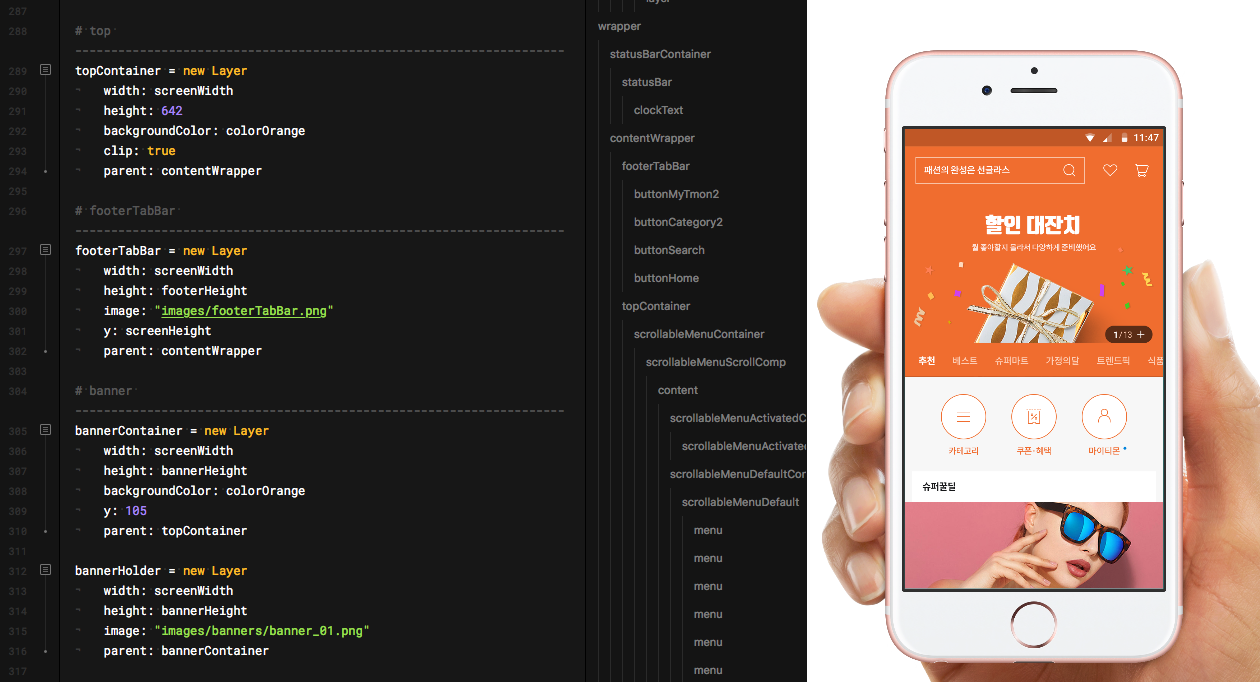Select the topContainer layer in the tree
The height and width of the screenshot is (682, 1260).
656,306
